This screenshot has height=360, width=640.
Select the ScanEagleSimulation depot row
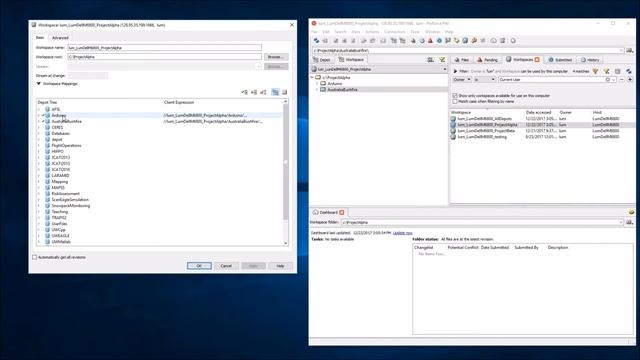[70, 200]
